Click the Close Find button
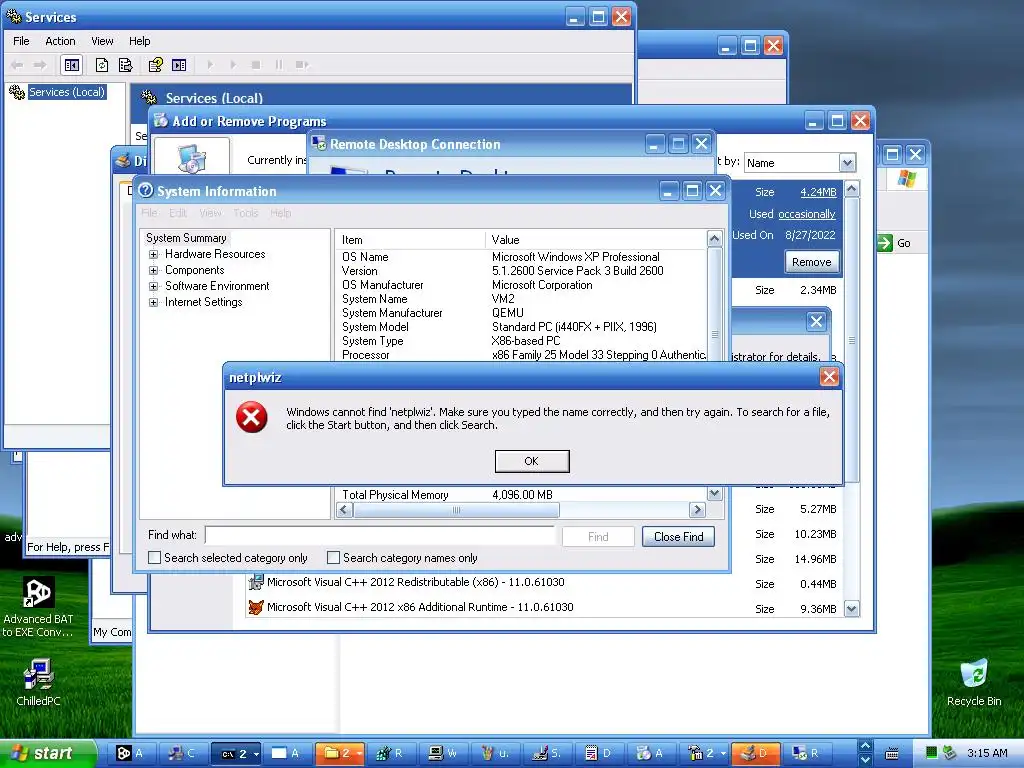Image resolution: width=1024 pixels, height=768 pixels. click(679, 537)
